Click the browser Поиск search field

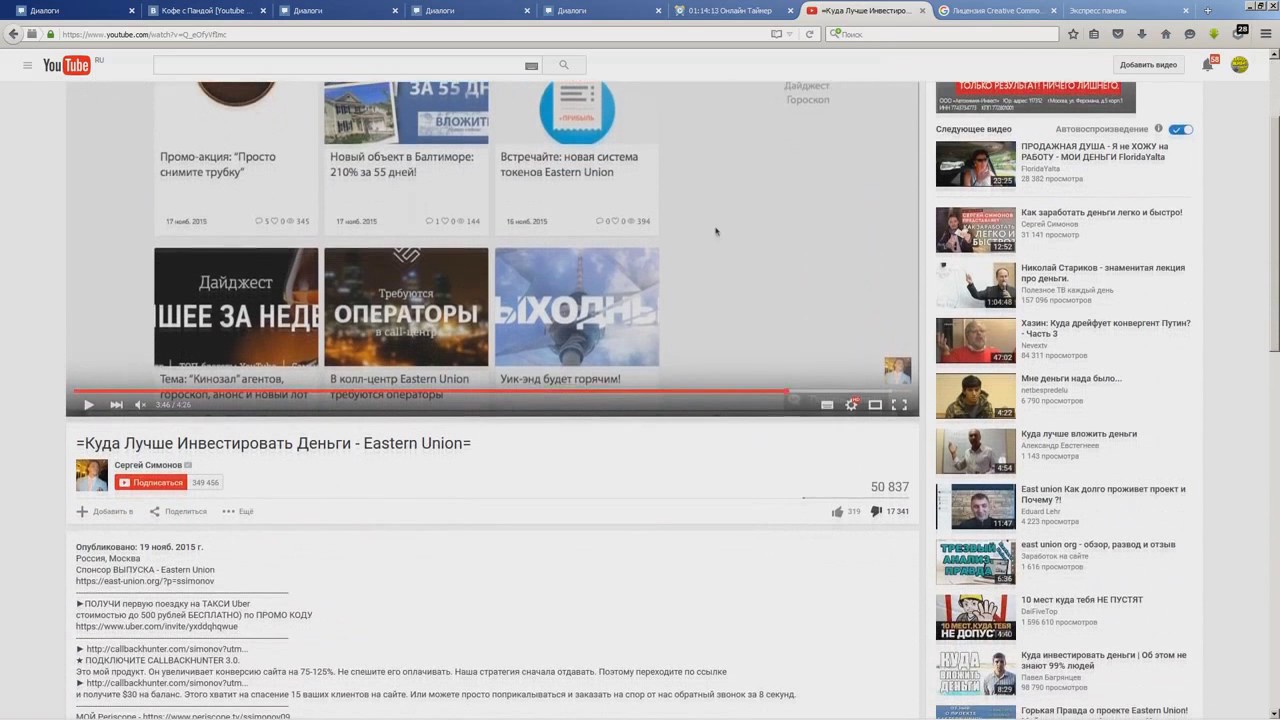point(942,34)
